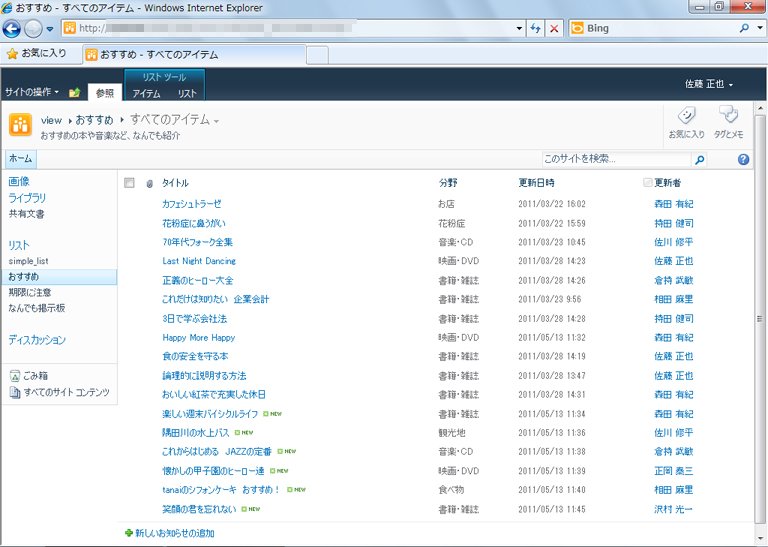
Task: Click the blue help question icon
Action: 743,159
